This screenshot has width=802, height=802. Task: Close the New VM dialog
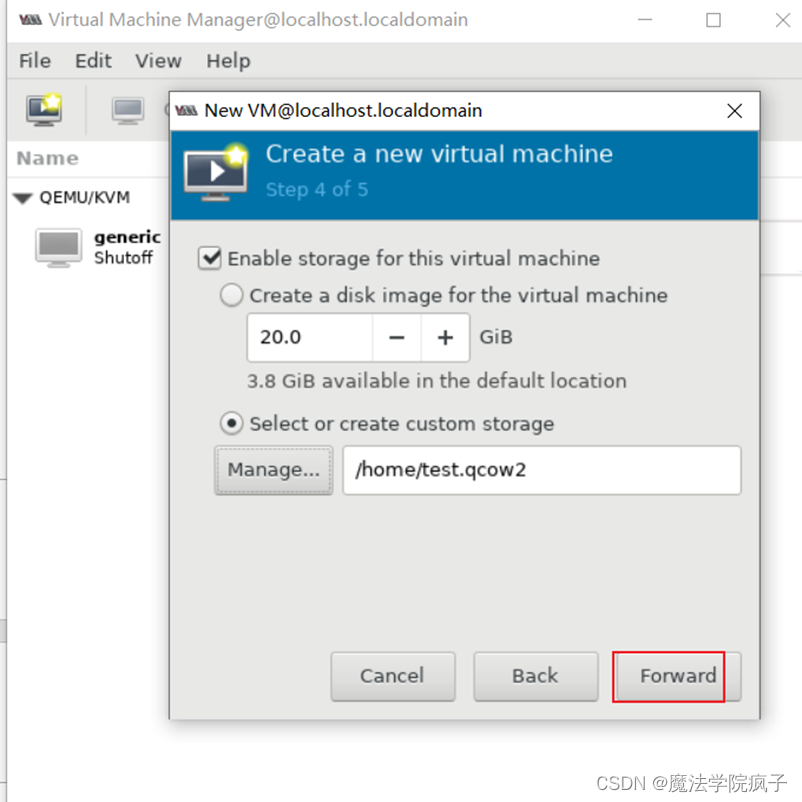click(734, 110)
